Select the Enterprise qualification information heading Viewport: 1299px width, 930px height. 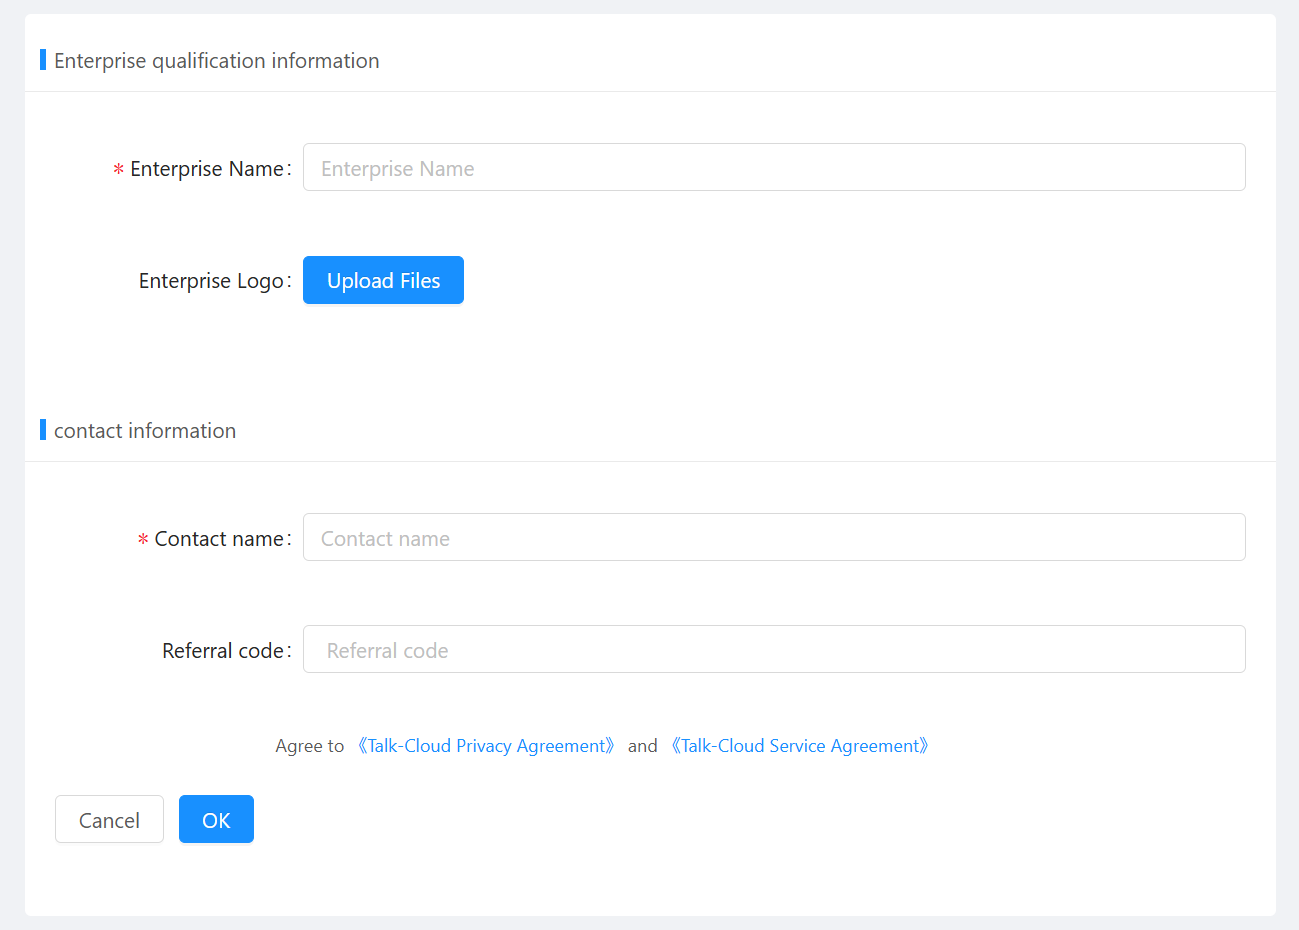216,61
